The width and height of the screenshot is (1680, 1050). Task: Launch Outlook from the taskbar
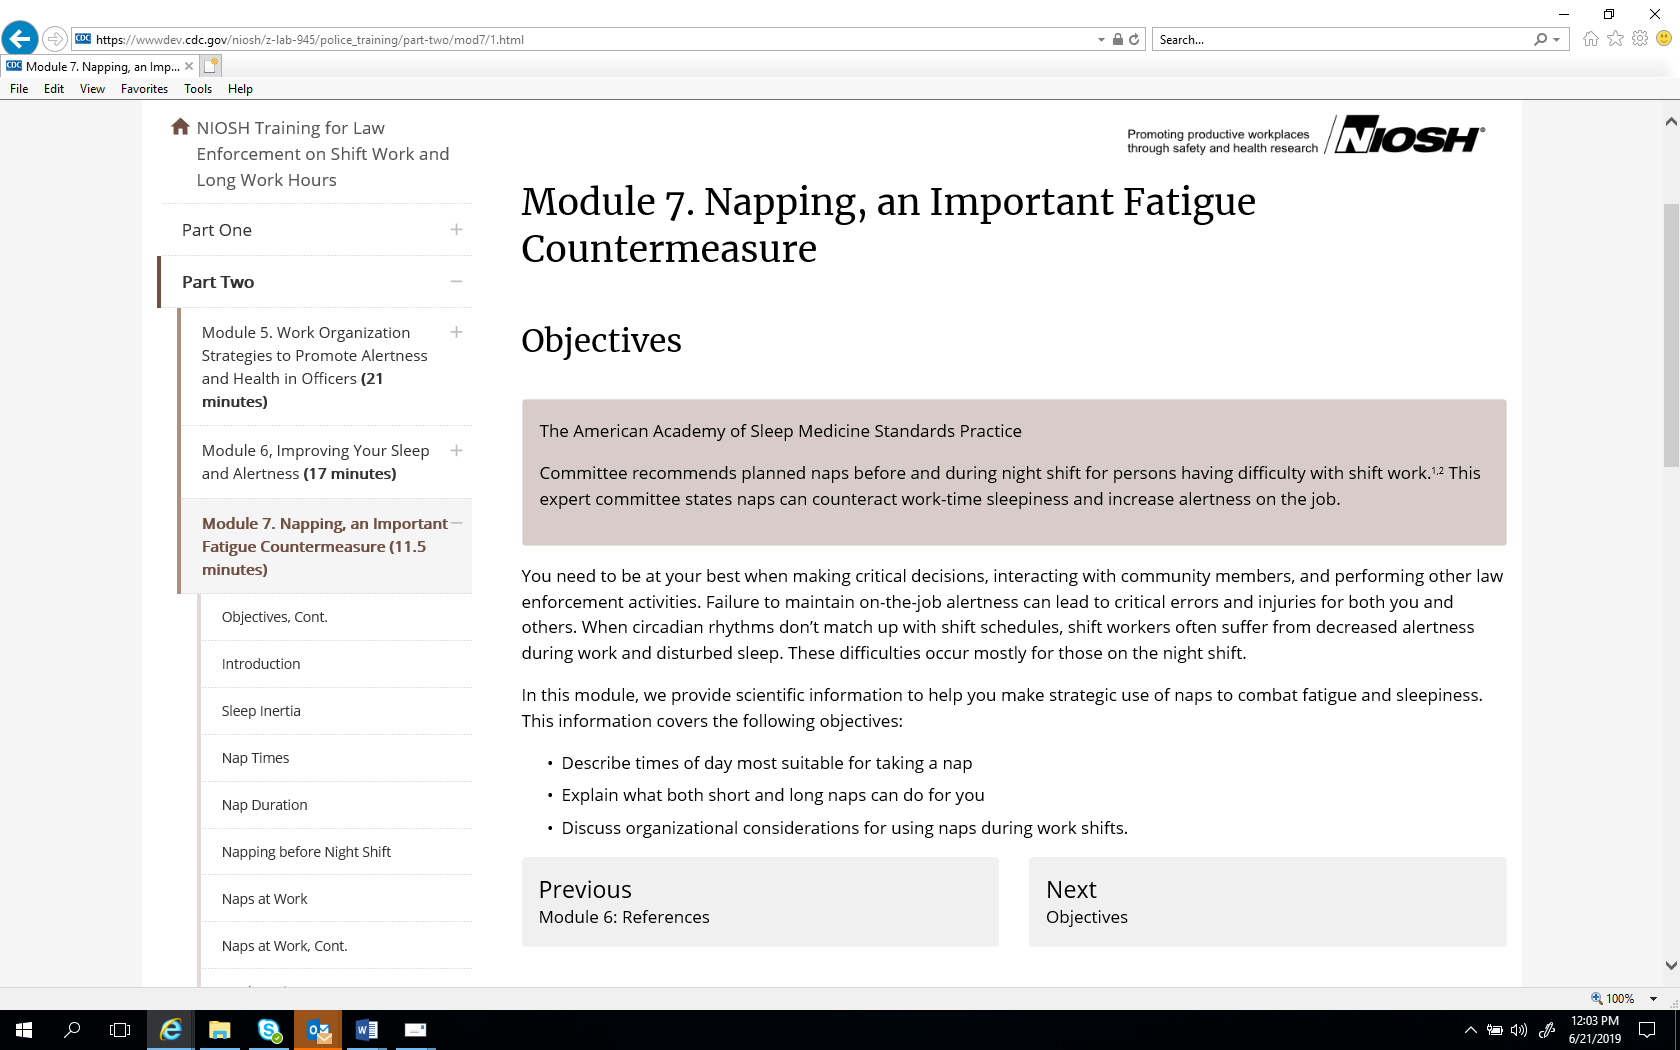(x=318, y=1030)
